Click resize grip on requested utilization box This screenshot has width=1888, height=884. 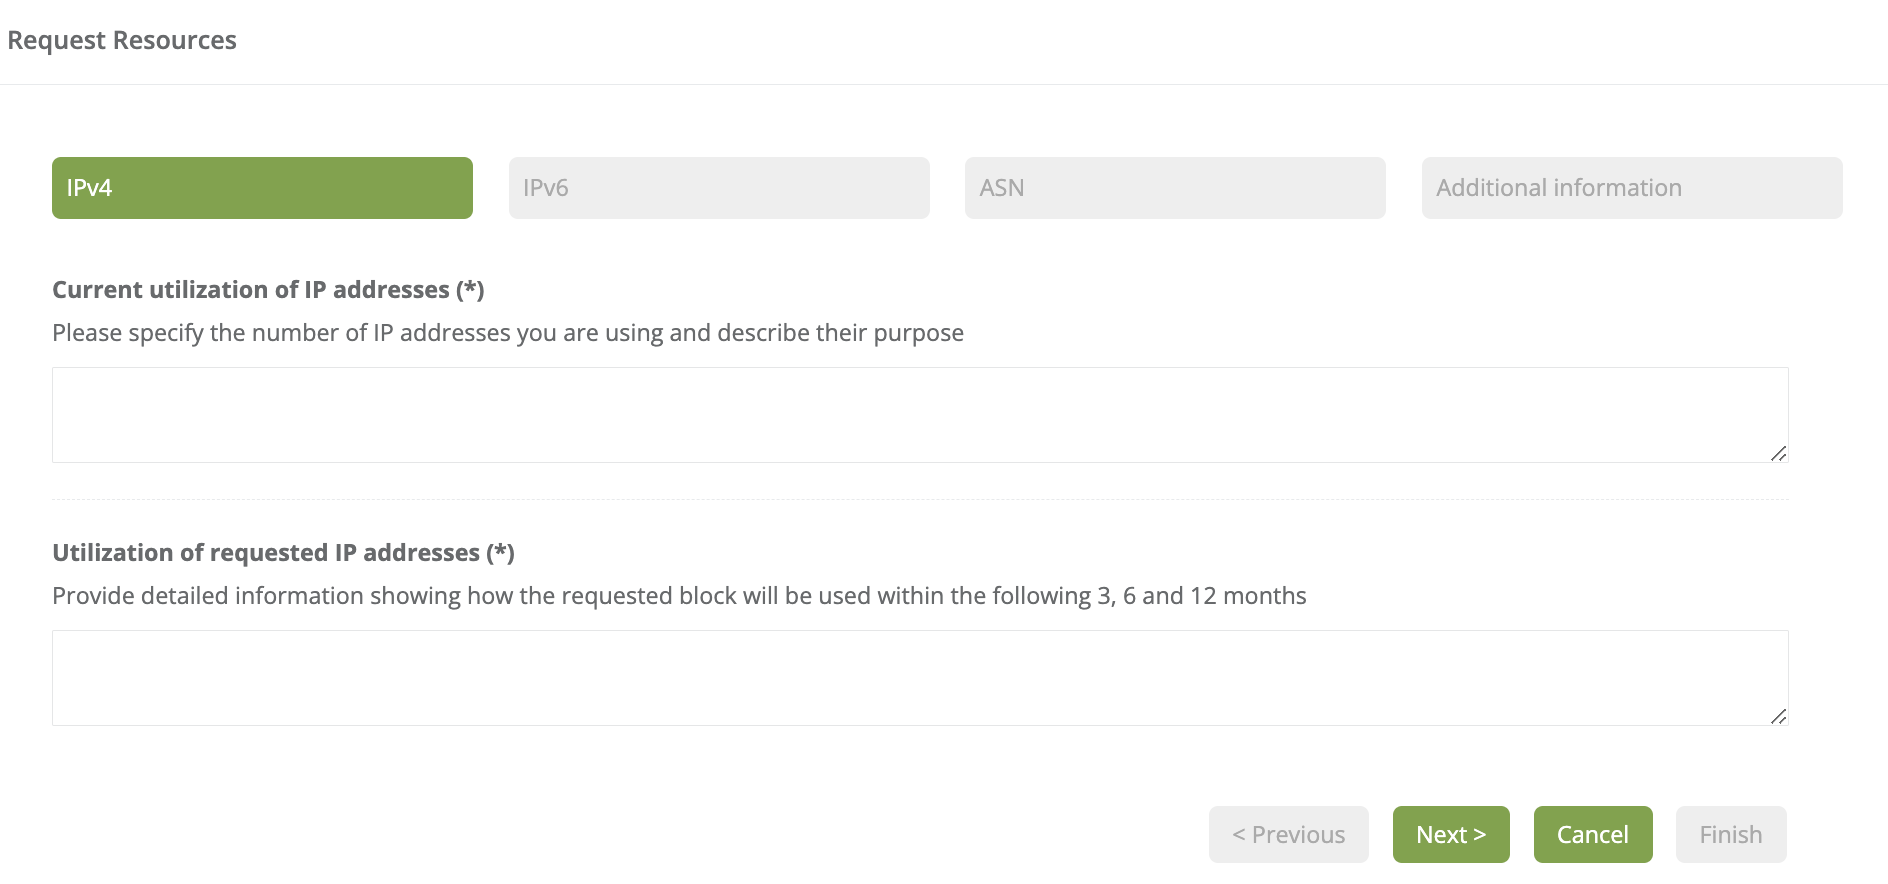tap(1778, 716)
